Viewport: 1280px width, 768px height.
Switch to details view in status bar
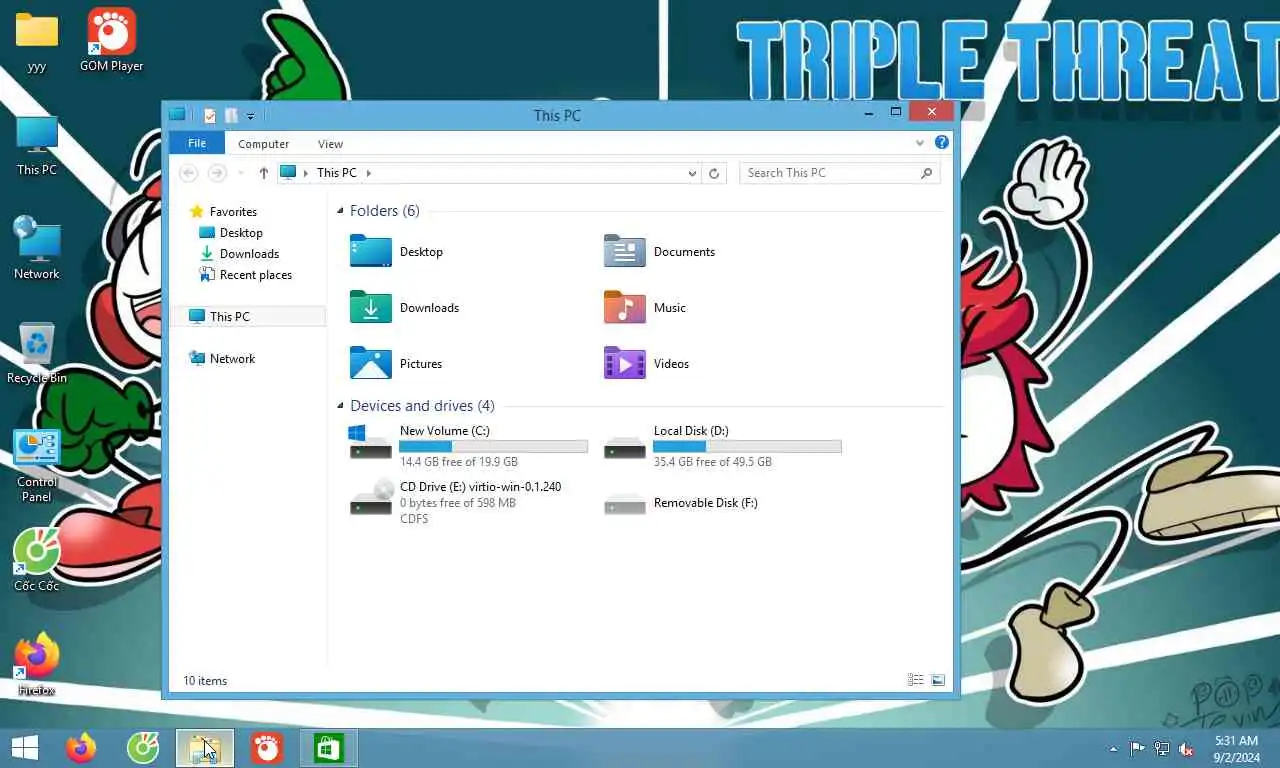[x=915, y=680]
